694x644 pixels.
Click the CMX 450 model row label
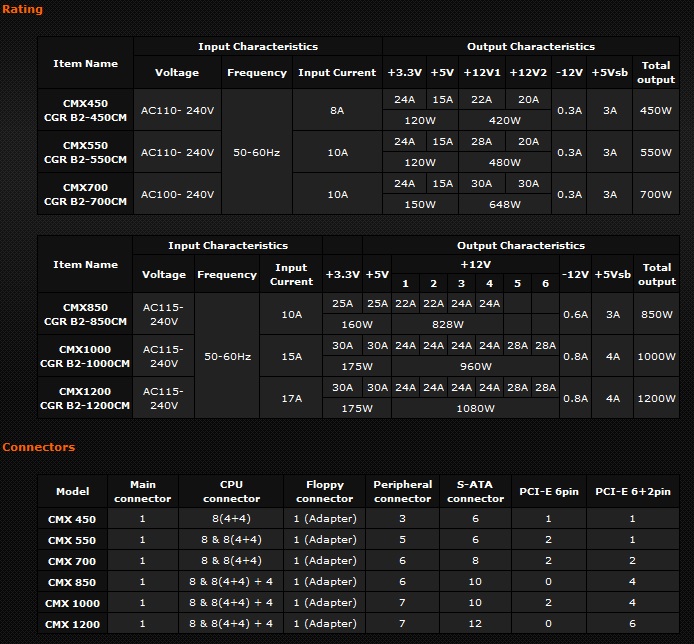(72, 519)
